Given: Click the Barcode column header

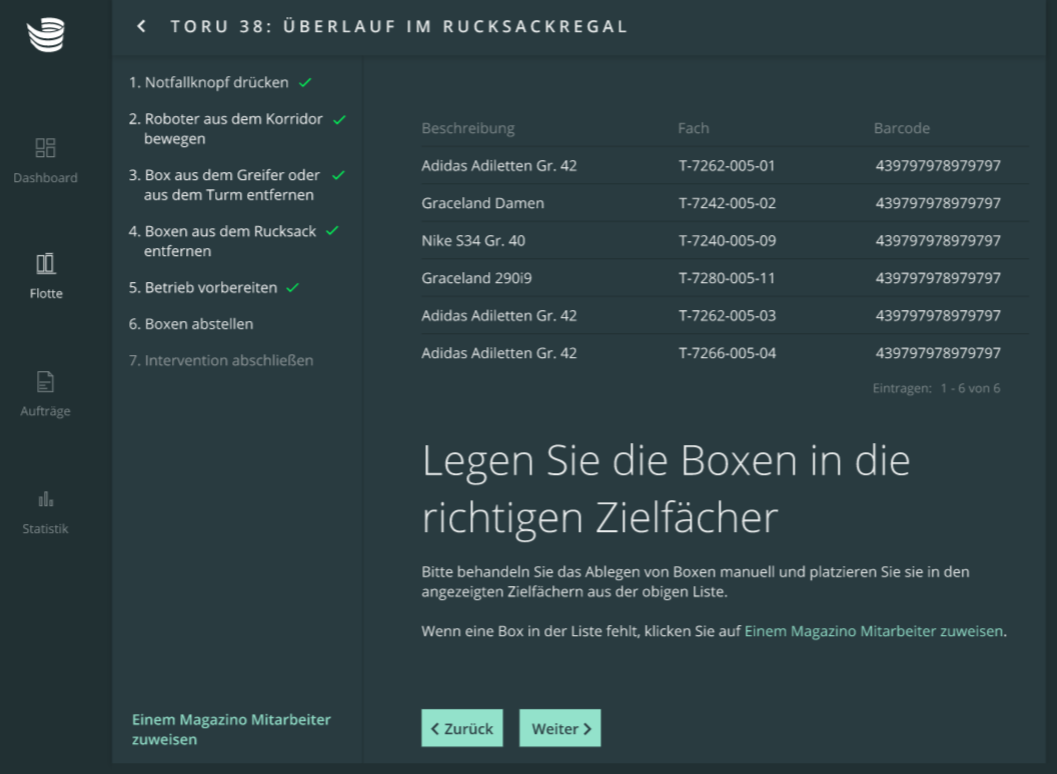Looking at the screenshot, I should coord(901,128).
